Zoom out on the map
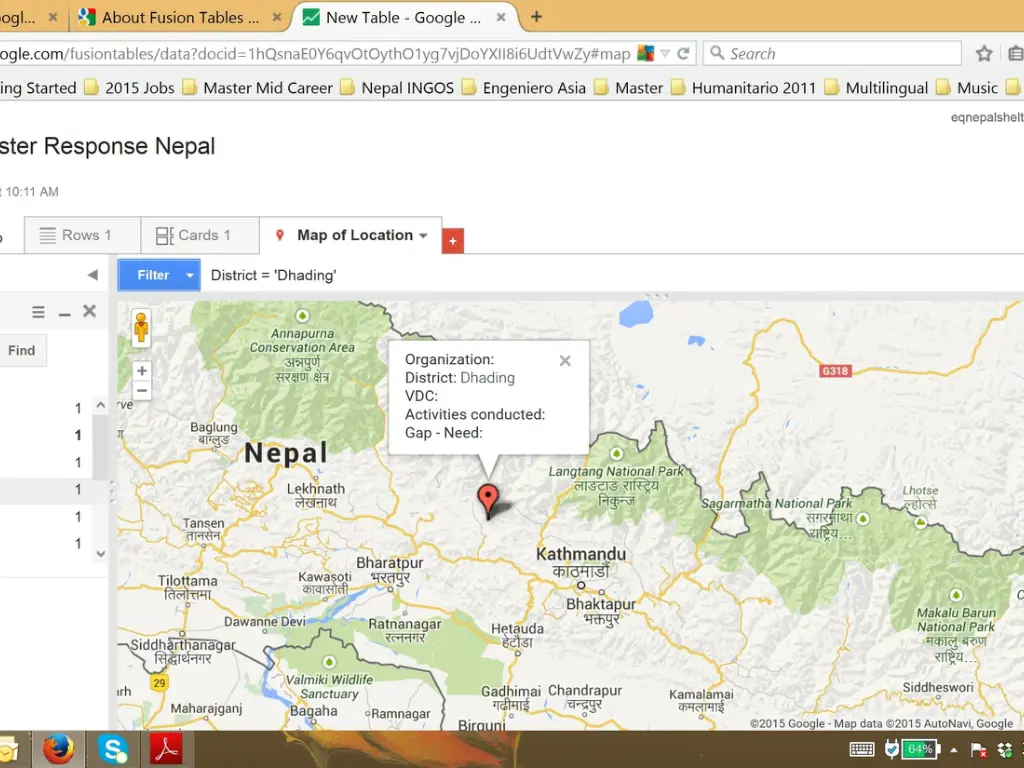The height and width of the screenshot is (768, 1024). pyautogui.click(x=142, y=391)
